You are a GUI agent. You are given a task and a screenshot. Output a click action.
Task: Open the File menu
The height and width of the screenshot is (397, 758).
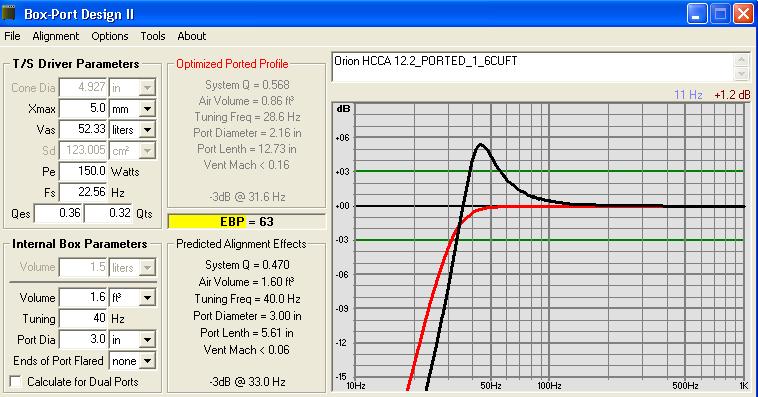12,36
